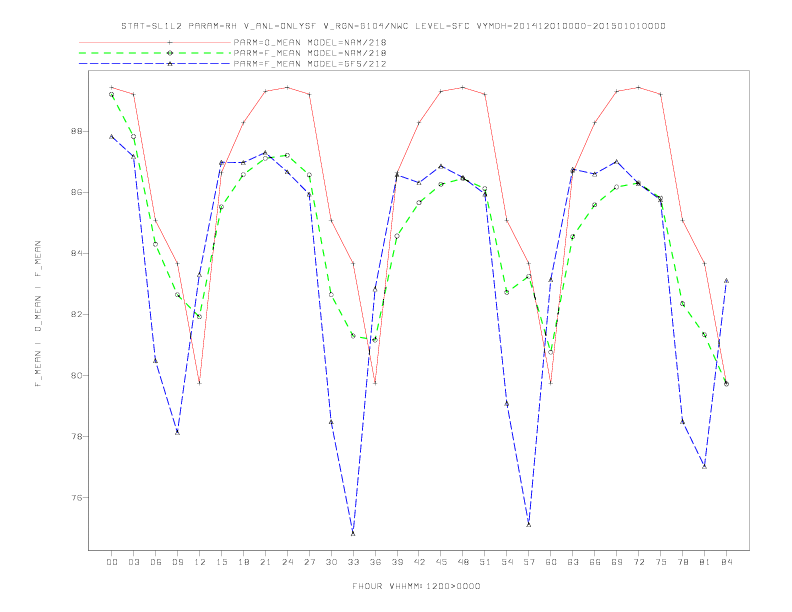Click x-axis tick label 09
Viewport: 792px width, 612px height.
177,562
